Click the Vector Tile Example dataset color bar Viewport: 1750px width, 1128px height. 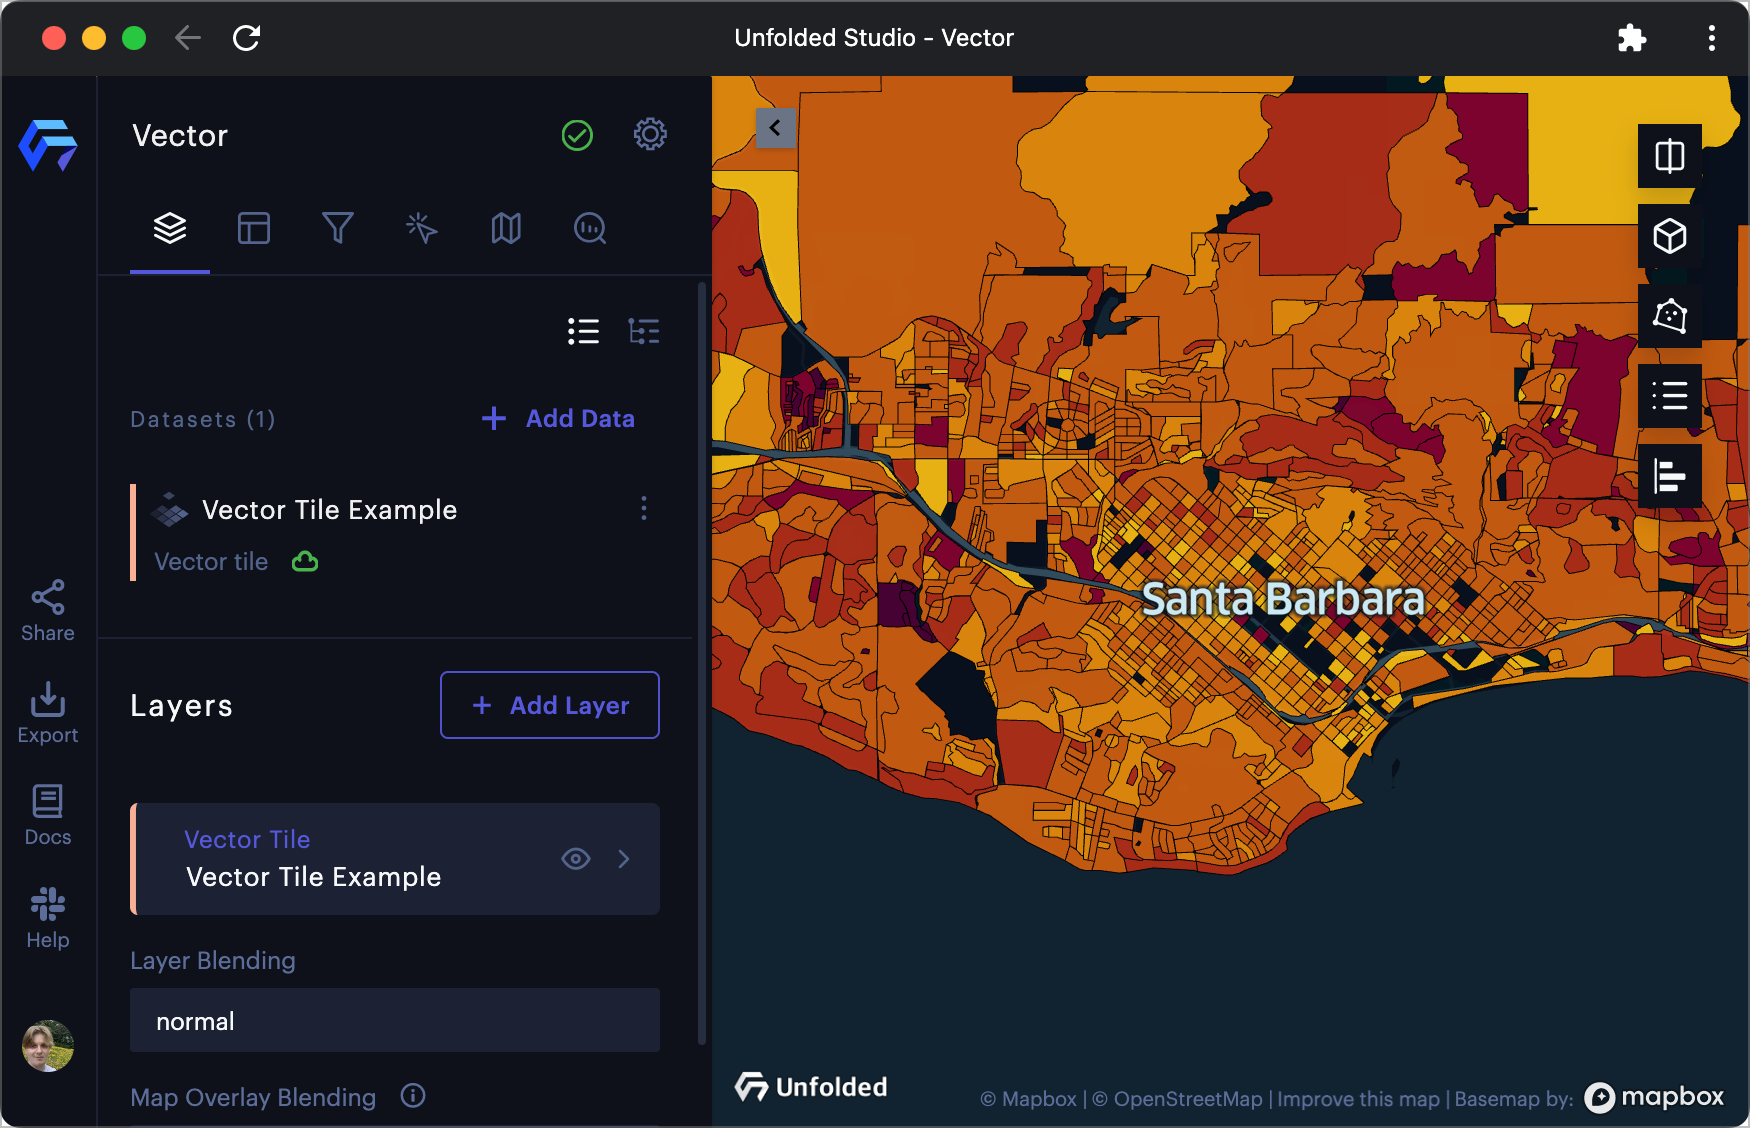pos(133,533)
